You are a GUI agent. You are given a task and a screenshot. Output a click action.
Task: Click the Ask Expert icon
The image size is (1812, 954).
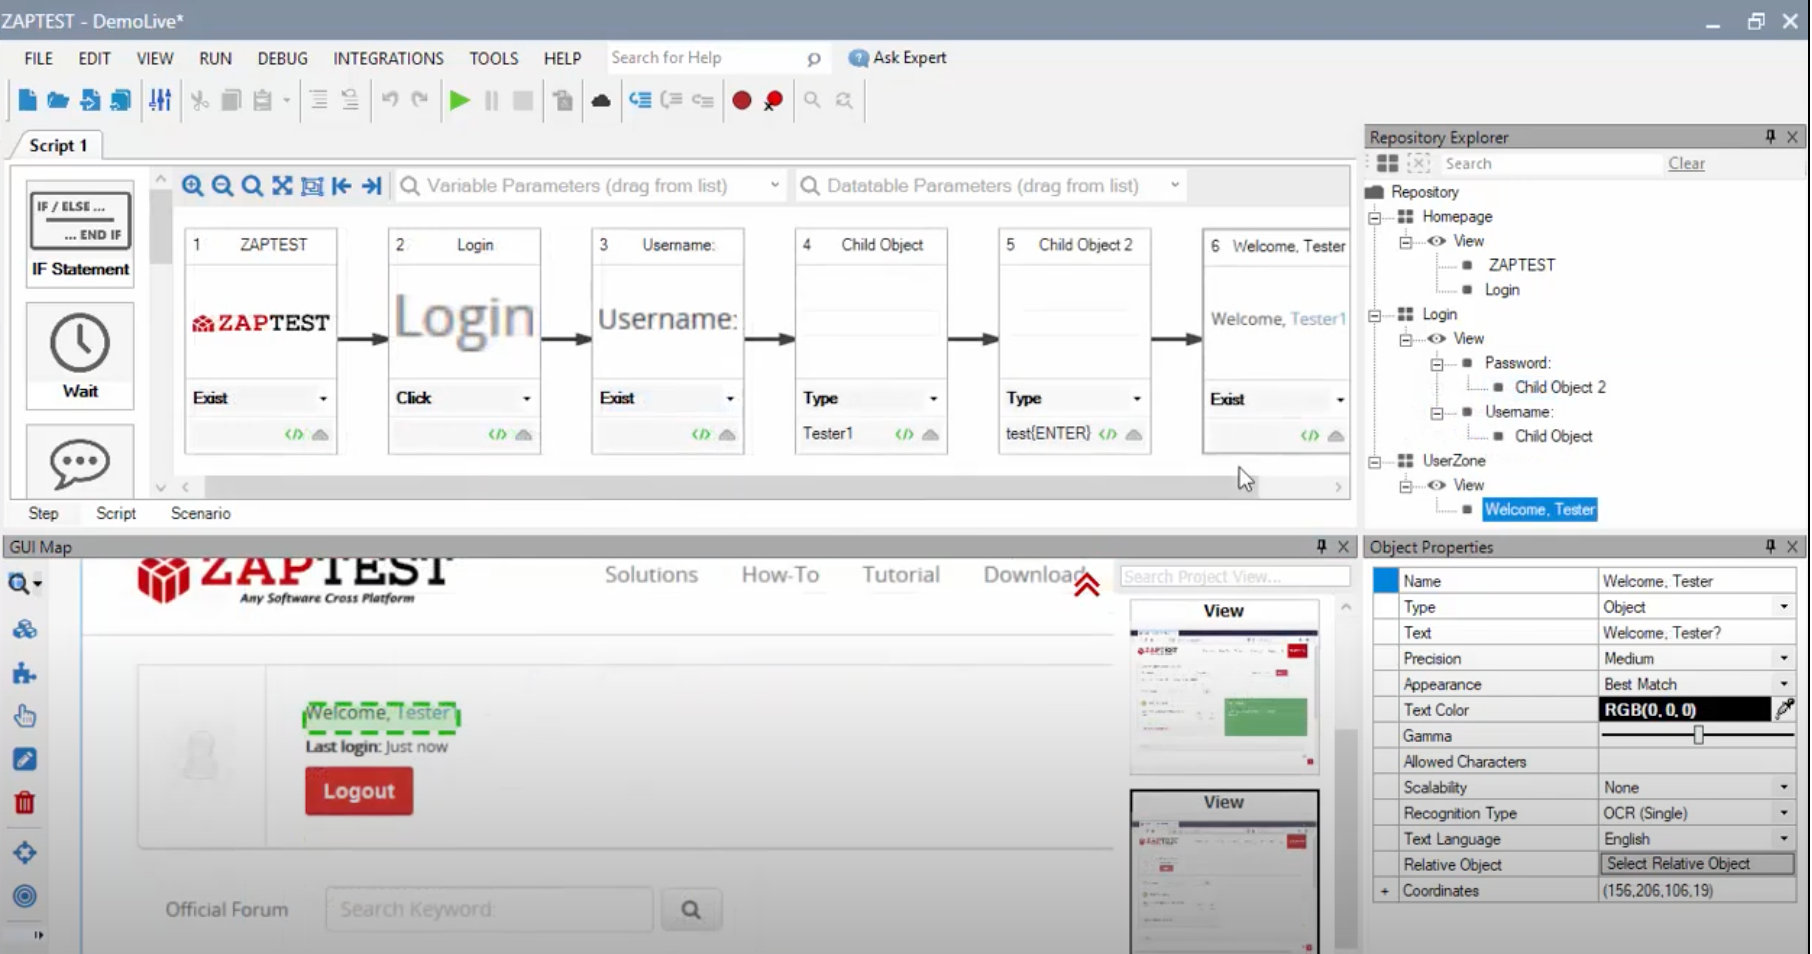tap(858, 58)
